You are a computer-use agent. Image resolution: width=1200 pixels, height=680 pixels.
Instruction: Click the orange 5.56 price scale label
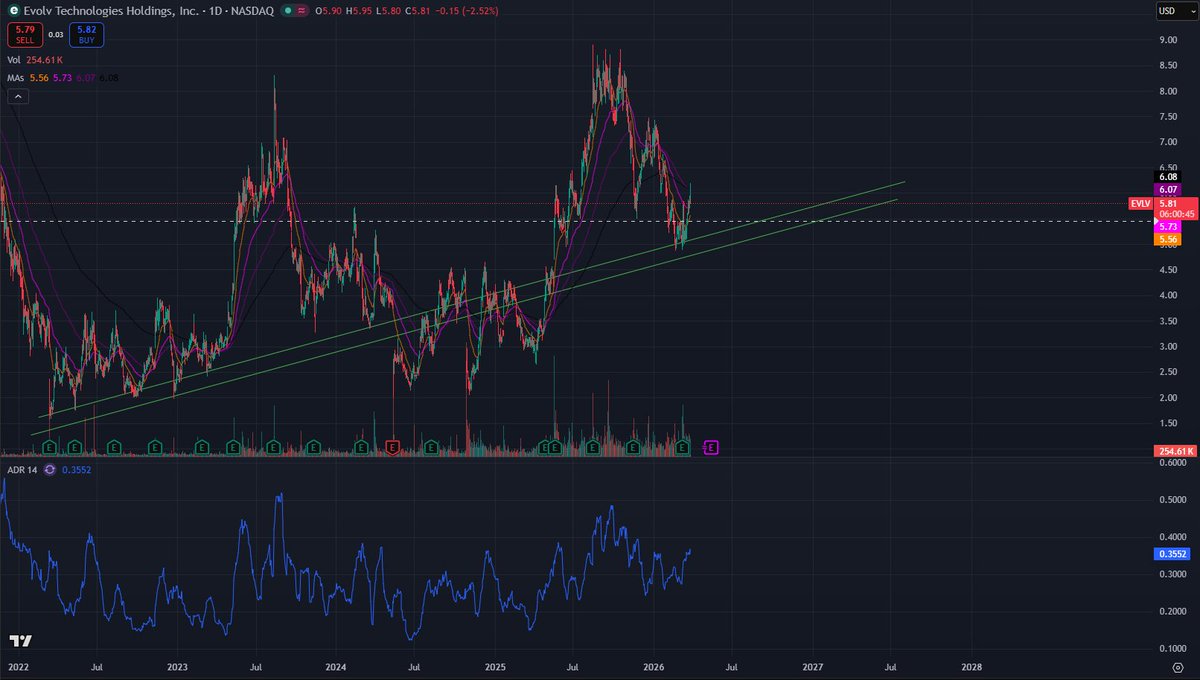click(x=1168, y=240)
